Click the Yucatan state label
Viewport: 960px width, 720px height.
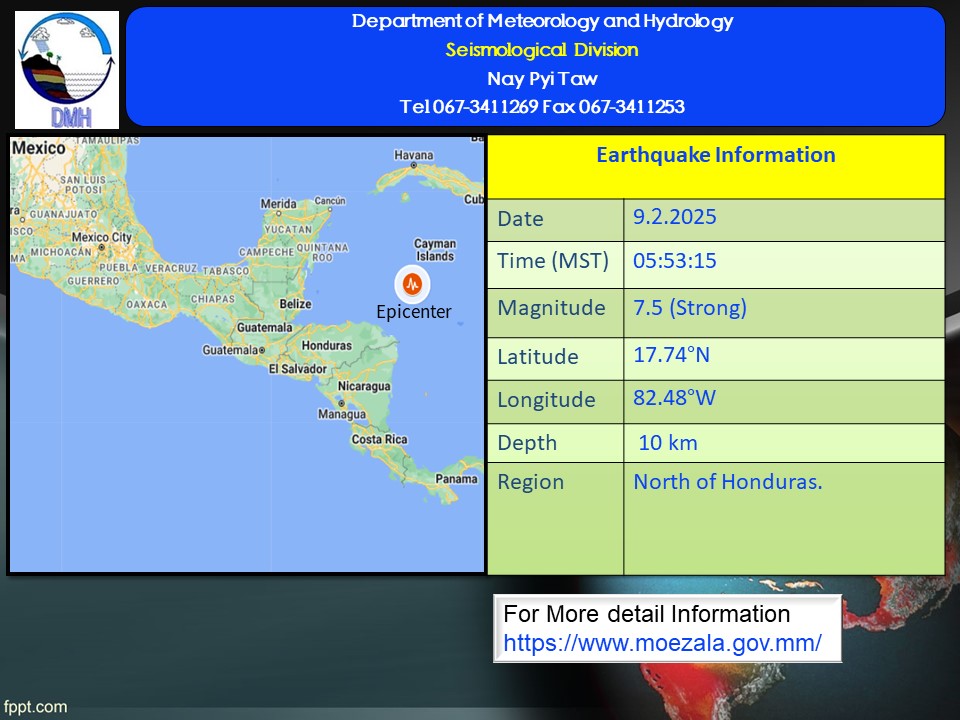pyautogui.click(x=287, y=230)
